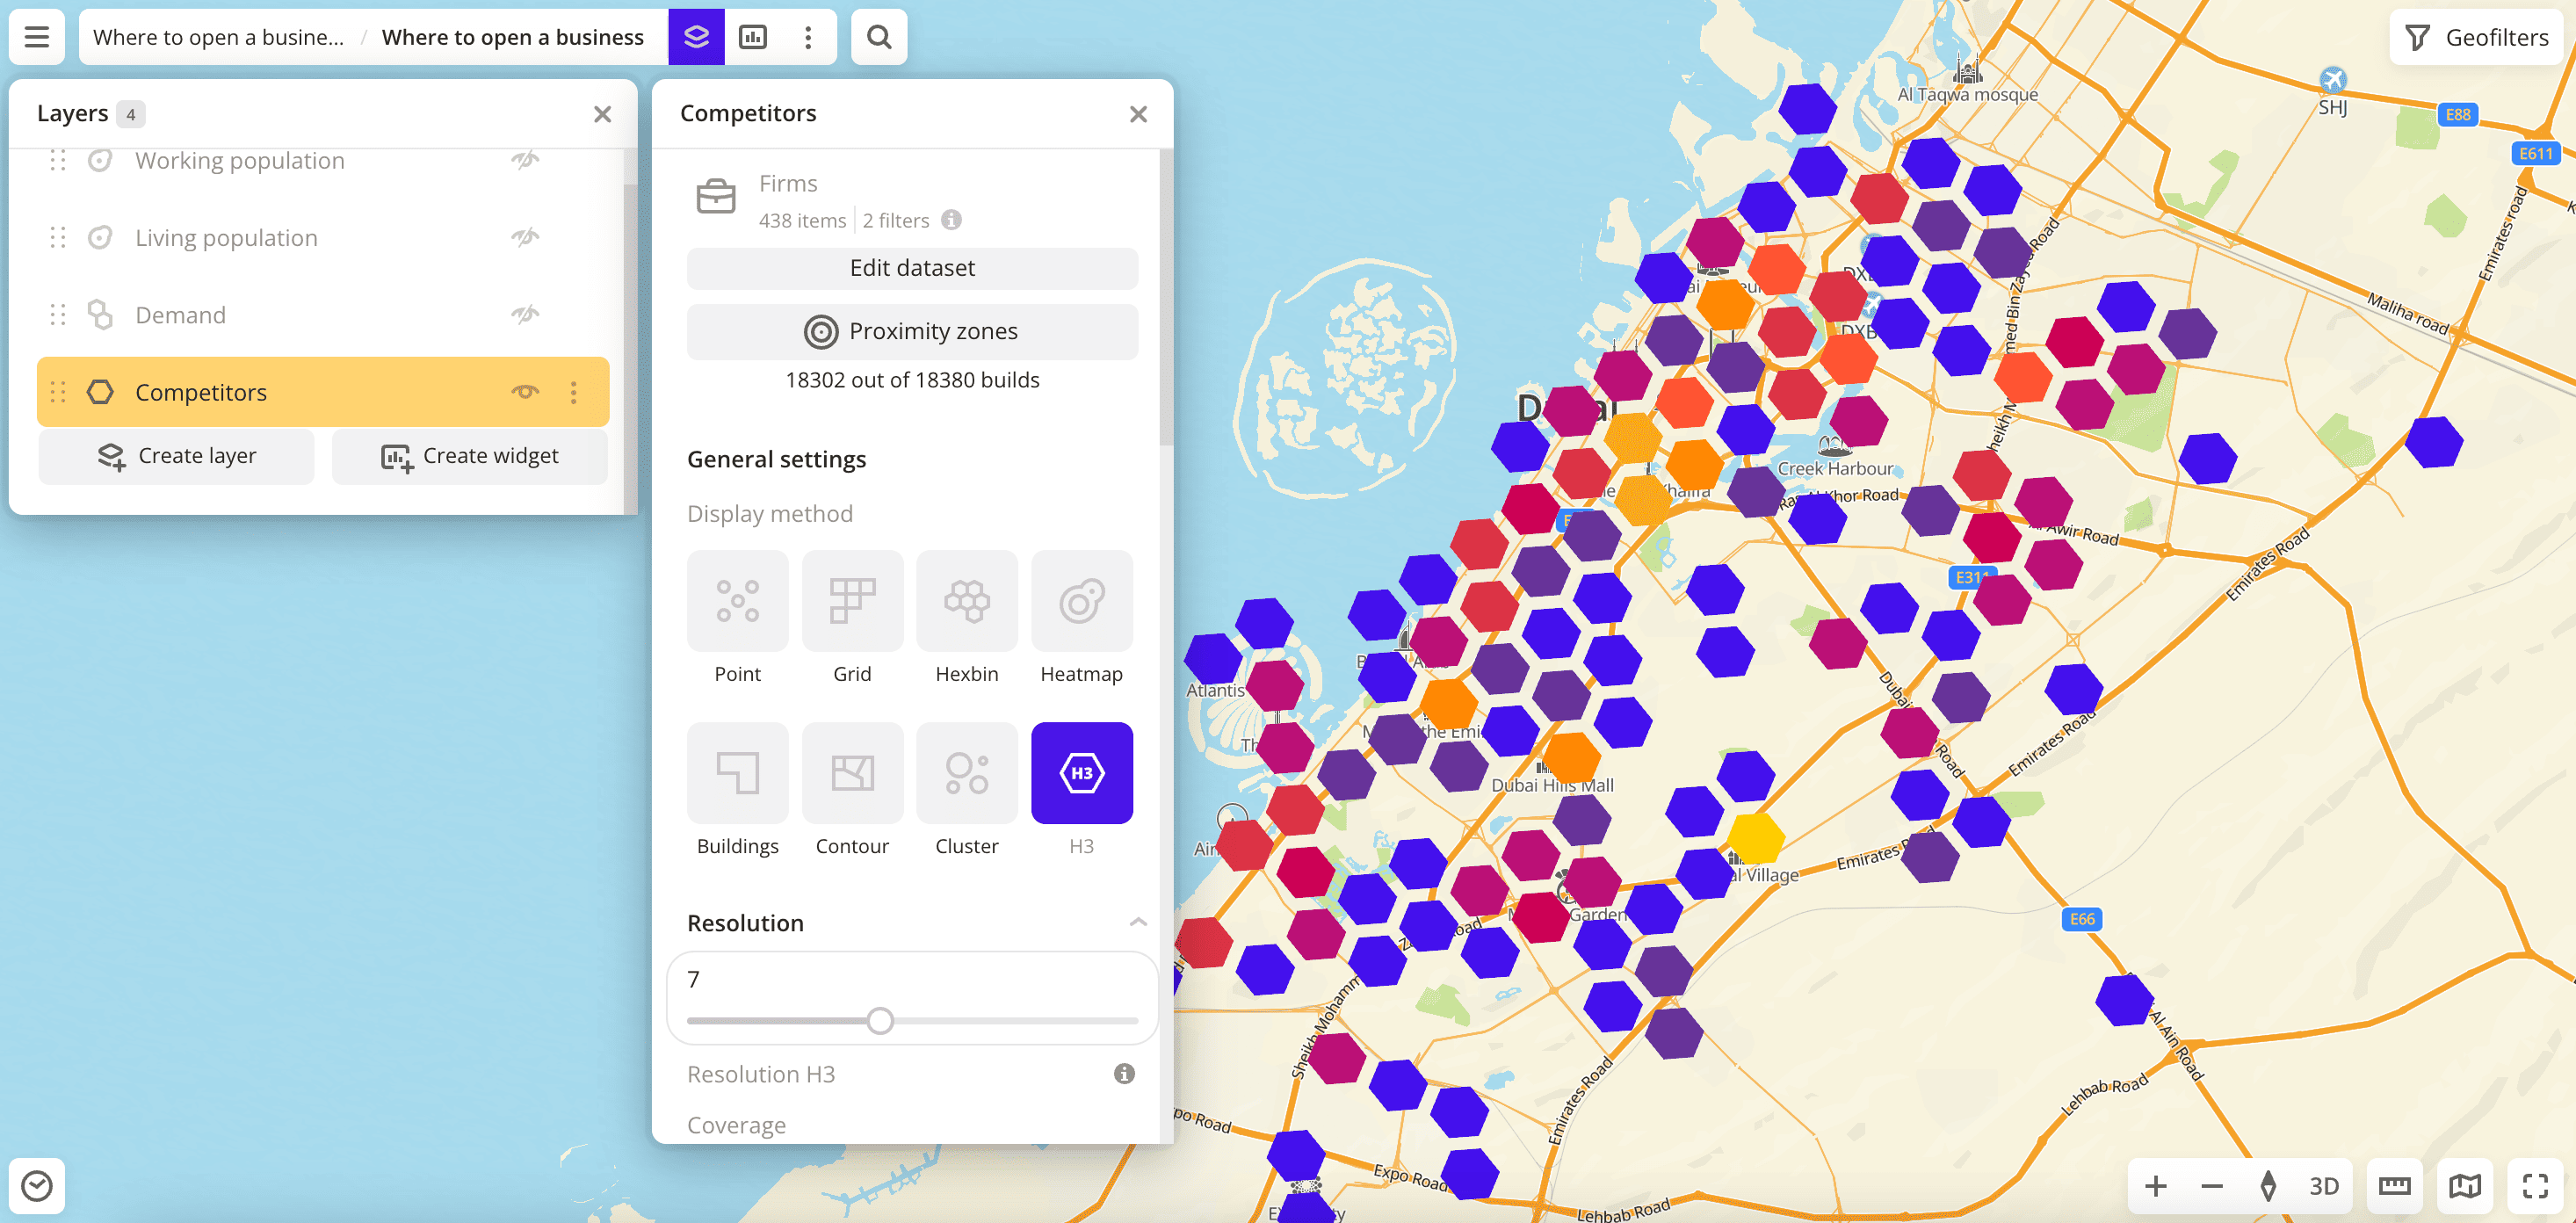The height and width of the screenshot is (1223, 2576).
Task: Enter fullscreen map mode
Action: [x=2534, y=1186]
